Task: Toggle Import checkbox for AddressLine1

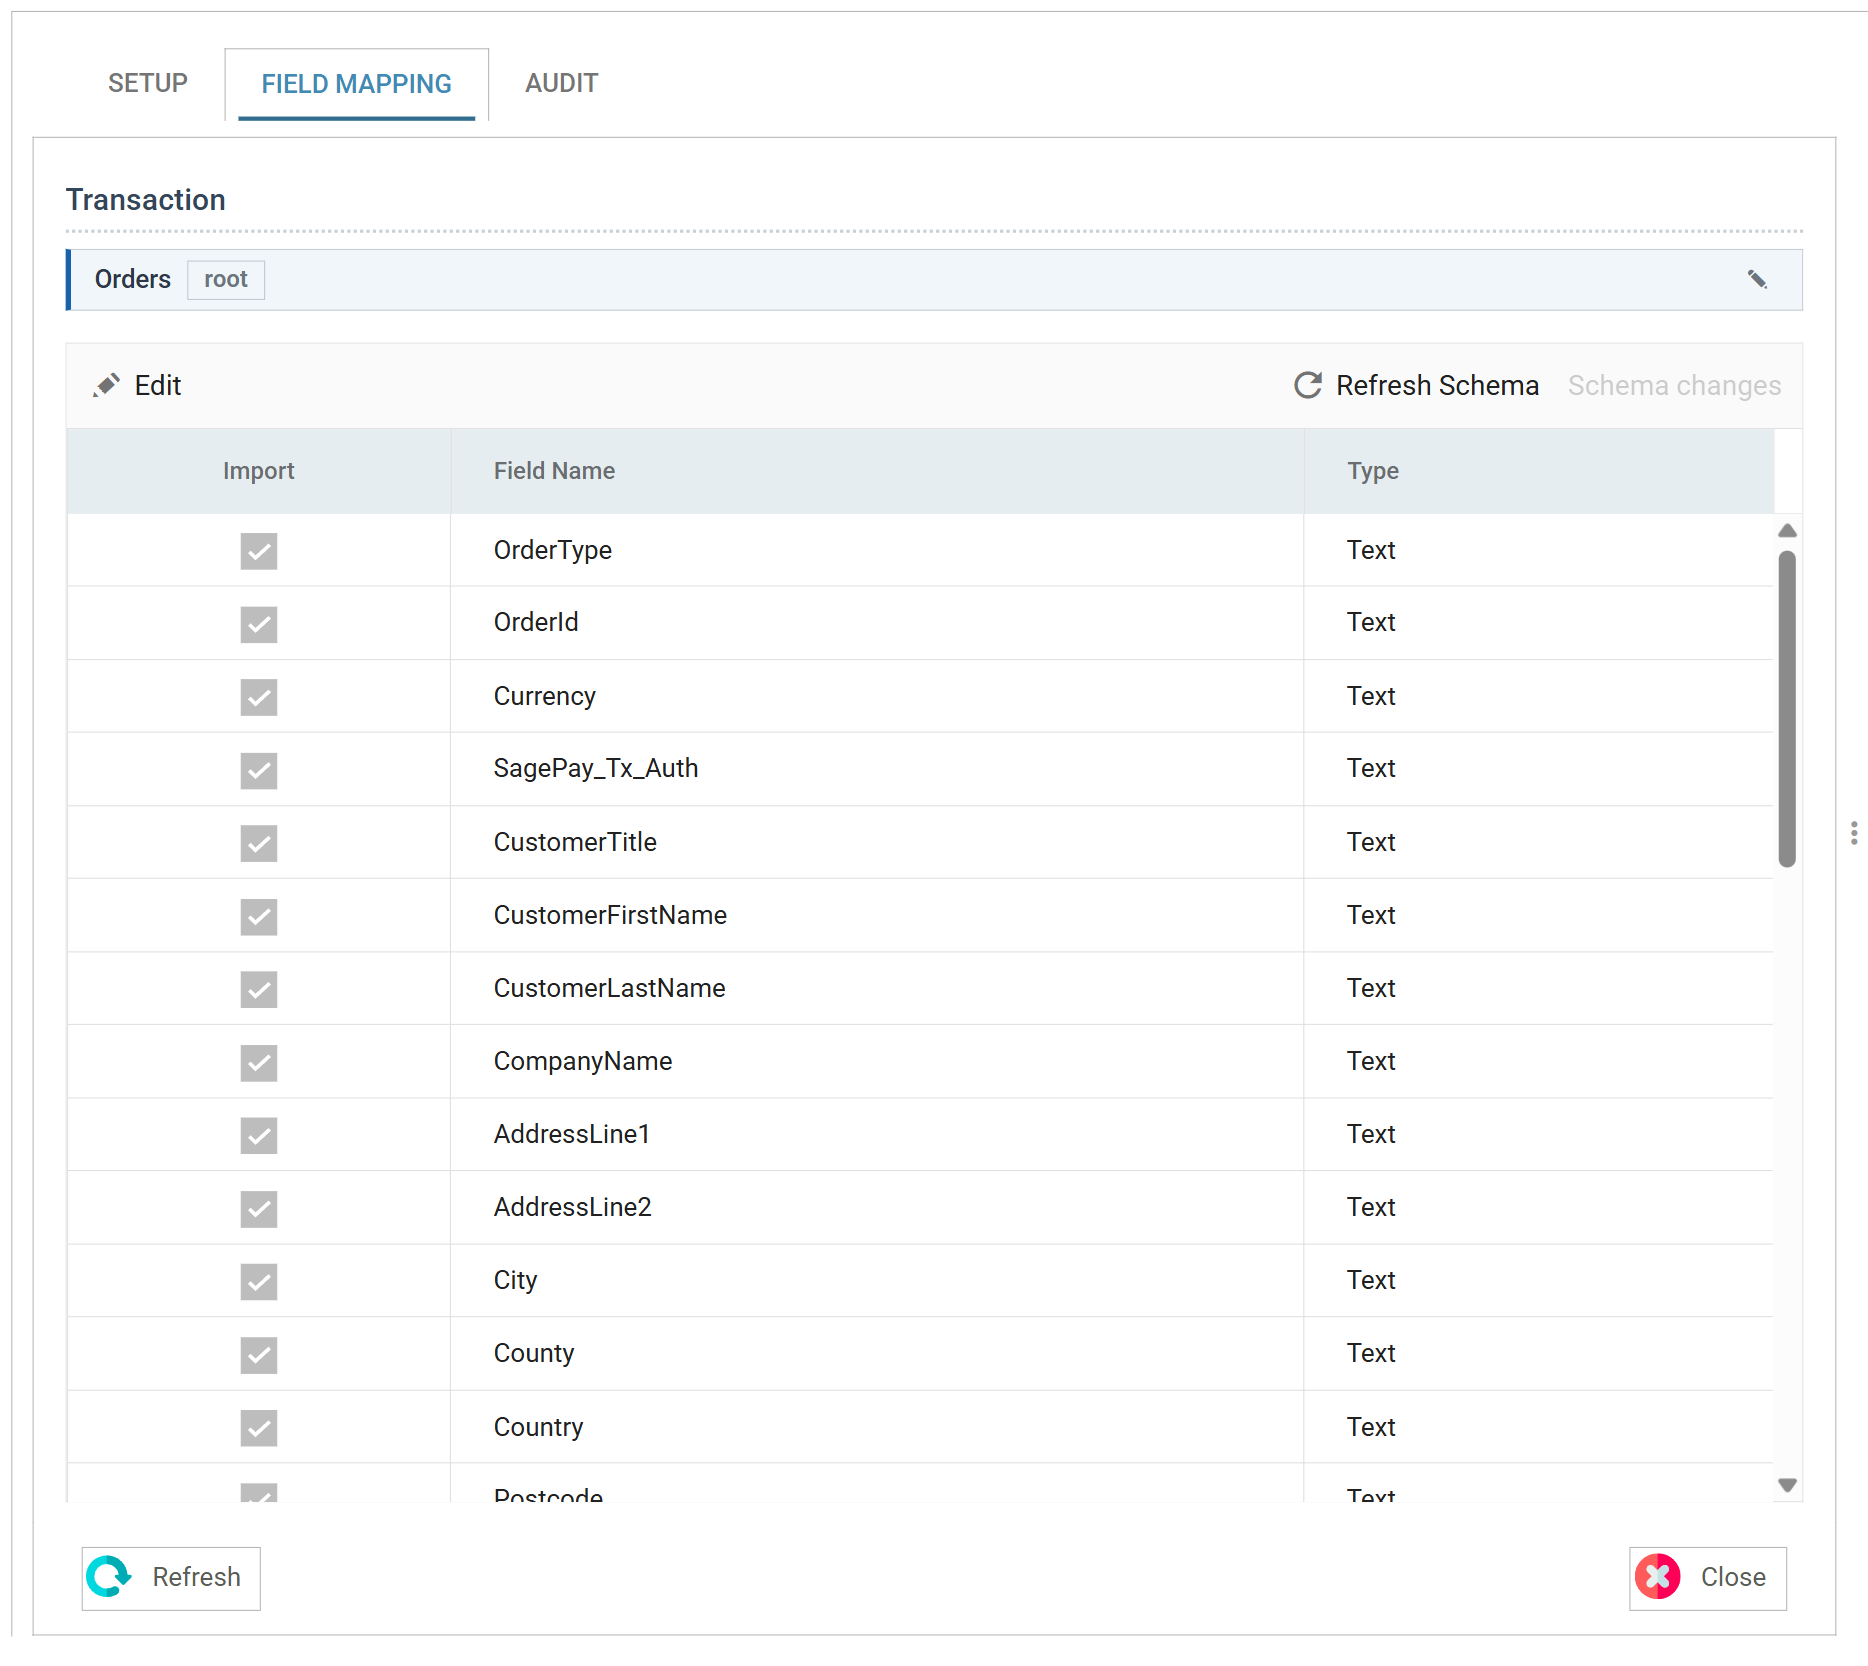Action: (x=259, y=1135)
